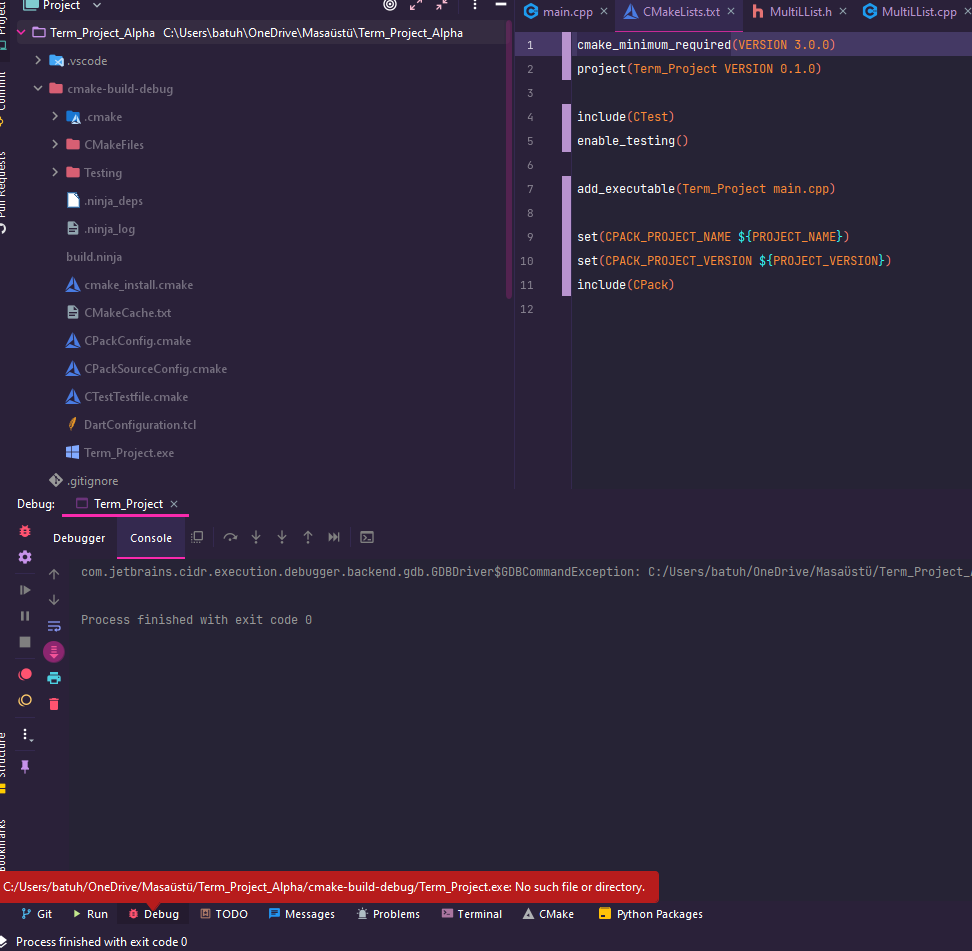Click Expand All icon in Project panel
The image size is (972, 951).
(416, 5)
